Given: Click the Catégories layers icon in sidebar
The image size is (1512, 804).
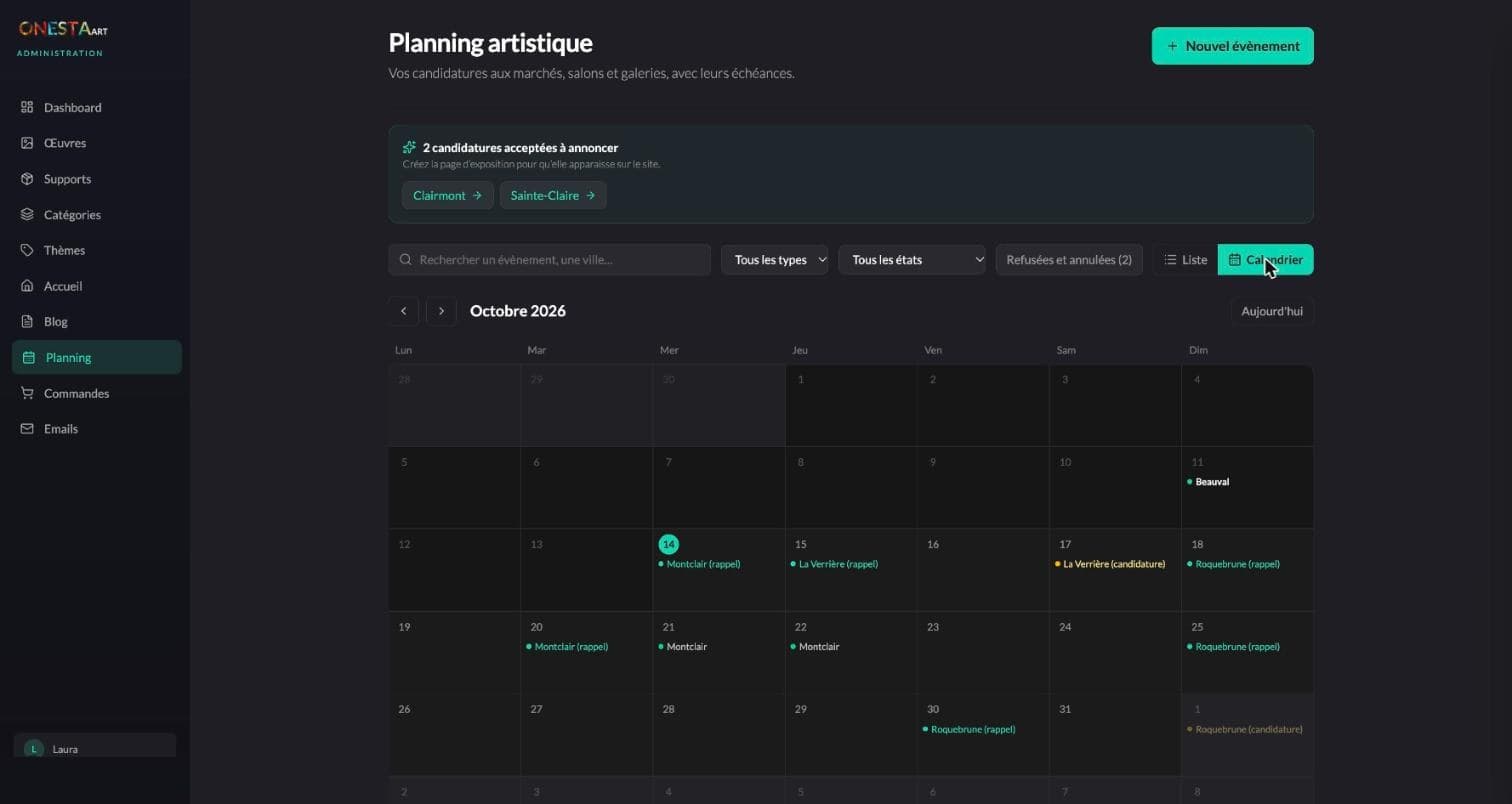Looking at the screenshot, I should click(x=27, y=214).
